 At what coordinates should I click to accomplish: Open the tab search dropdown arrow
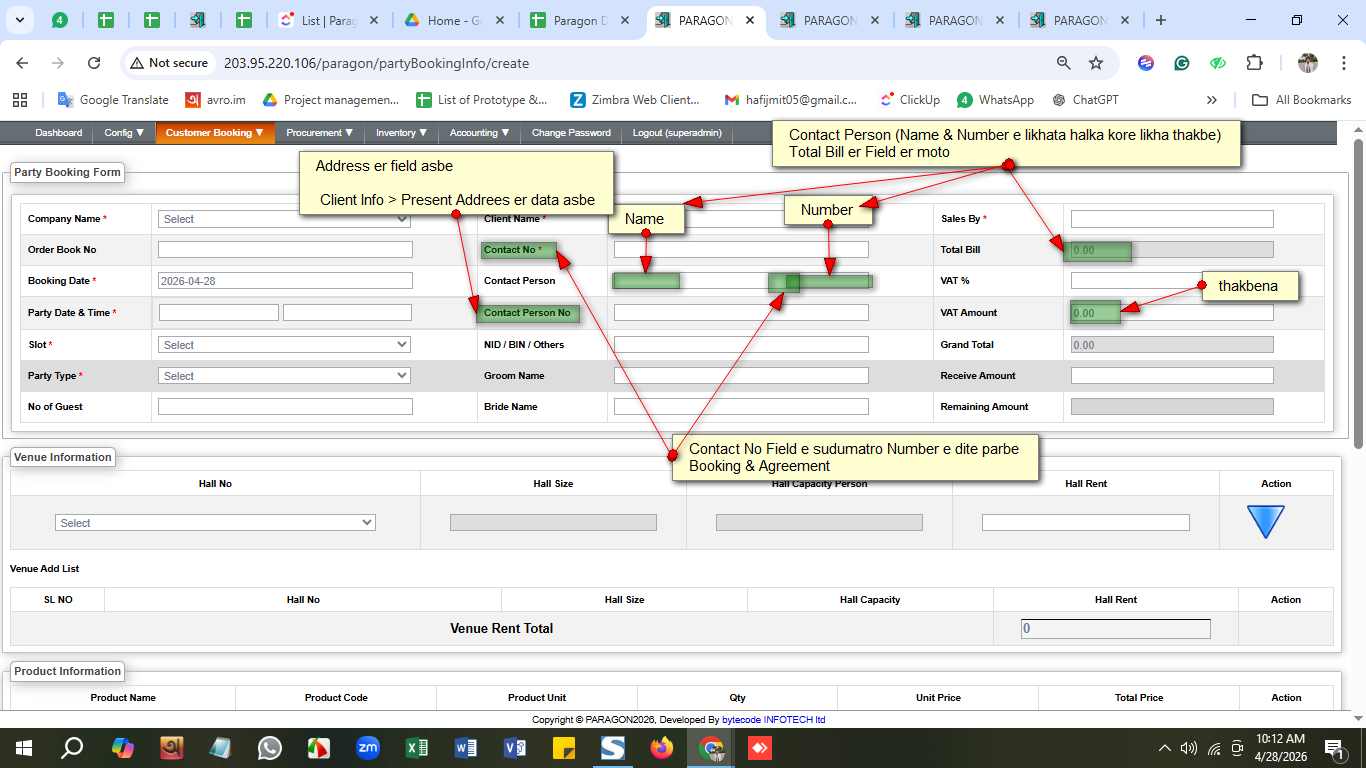20,20
